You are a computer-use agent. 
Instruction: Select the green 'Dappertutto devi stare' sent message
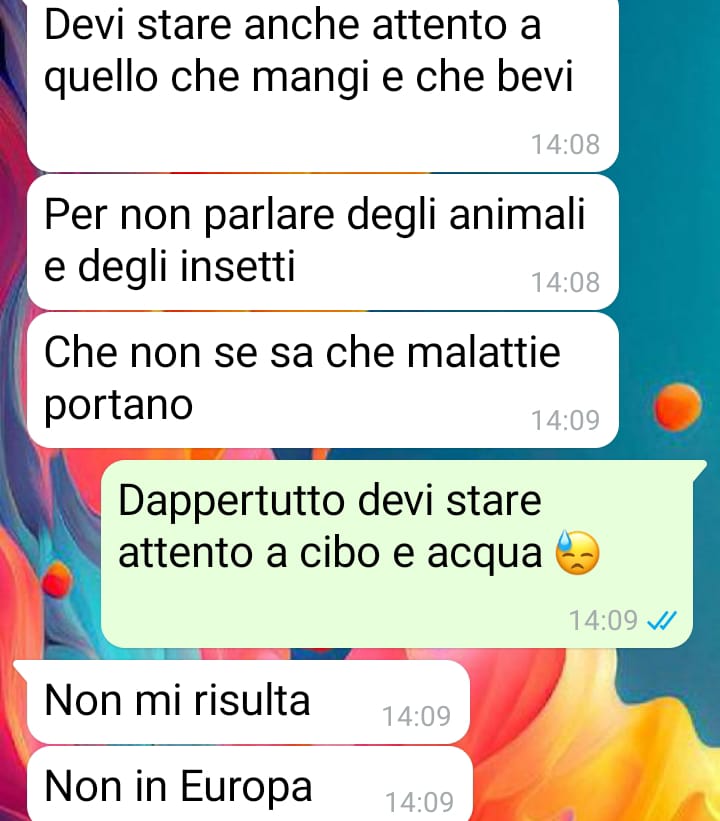point(403,554)
